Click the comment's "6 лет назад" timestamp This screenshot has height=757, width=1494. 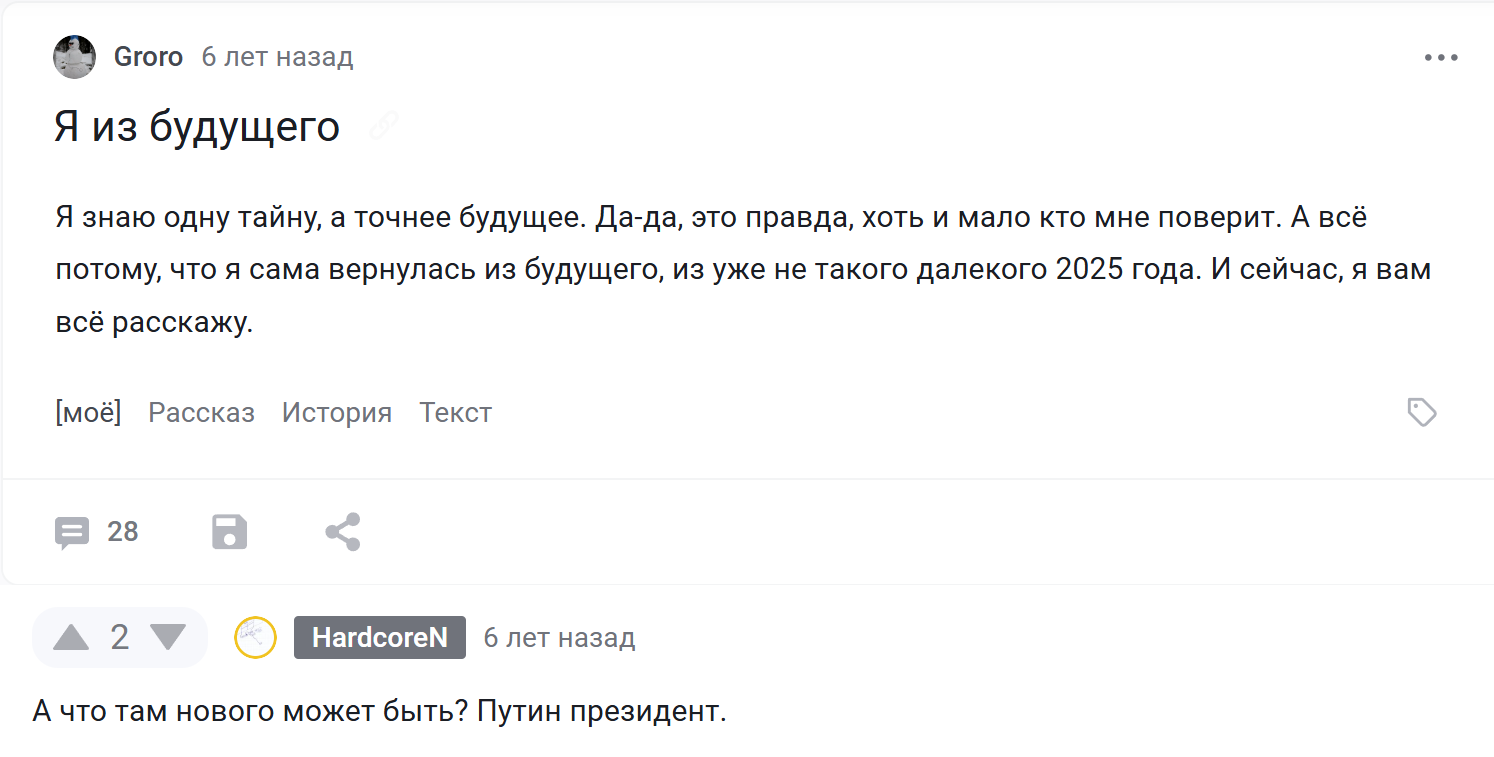(559, 637)
